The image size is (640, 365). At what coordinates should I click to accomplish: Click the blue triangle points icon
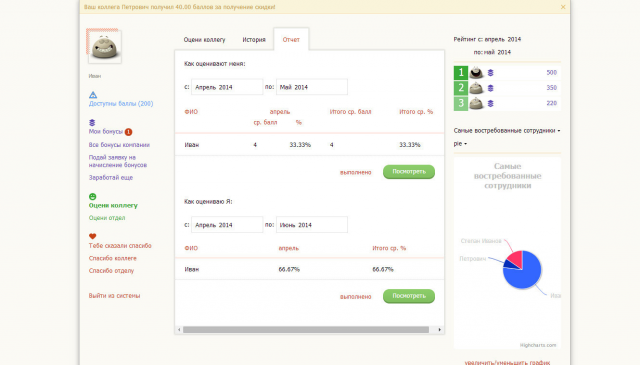[x=93, y=95]
